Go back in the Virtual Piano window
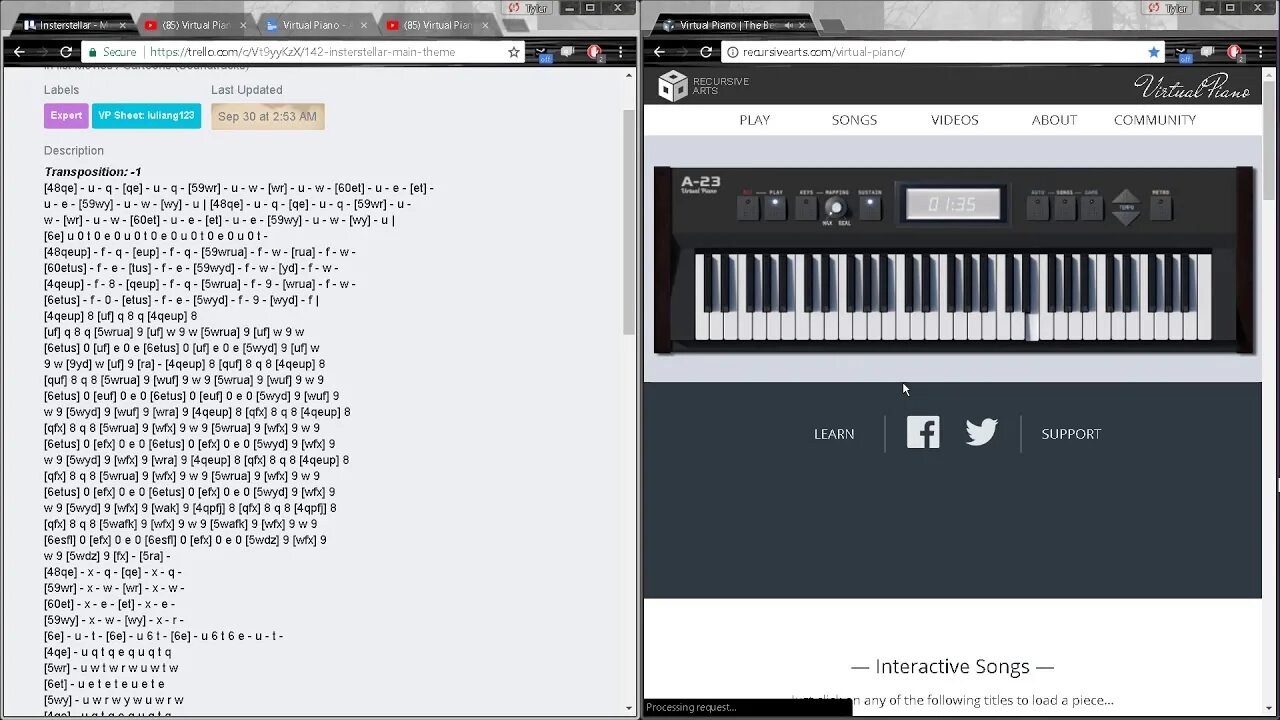Viewport: 1280px width, 720px height. pos(659,52)
